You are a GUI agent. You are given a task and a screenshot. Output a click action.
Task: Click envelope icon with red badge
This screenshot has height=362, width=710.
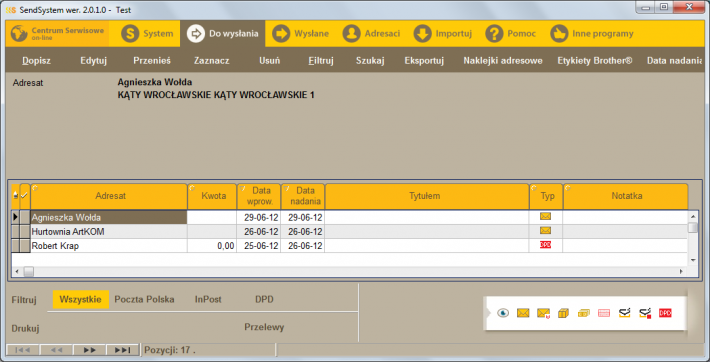(543, 313)
